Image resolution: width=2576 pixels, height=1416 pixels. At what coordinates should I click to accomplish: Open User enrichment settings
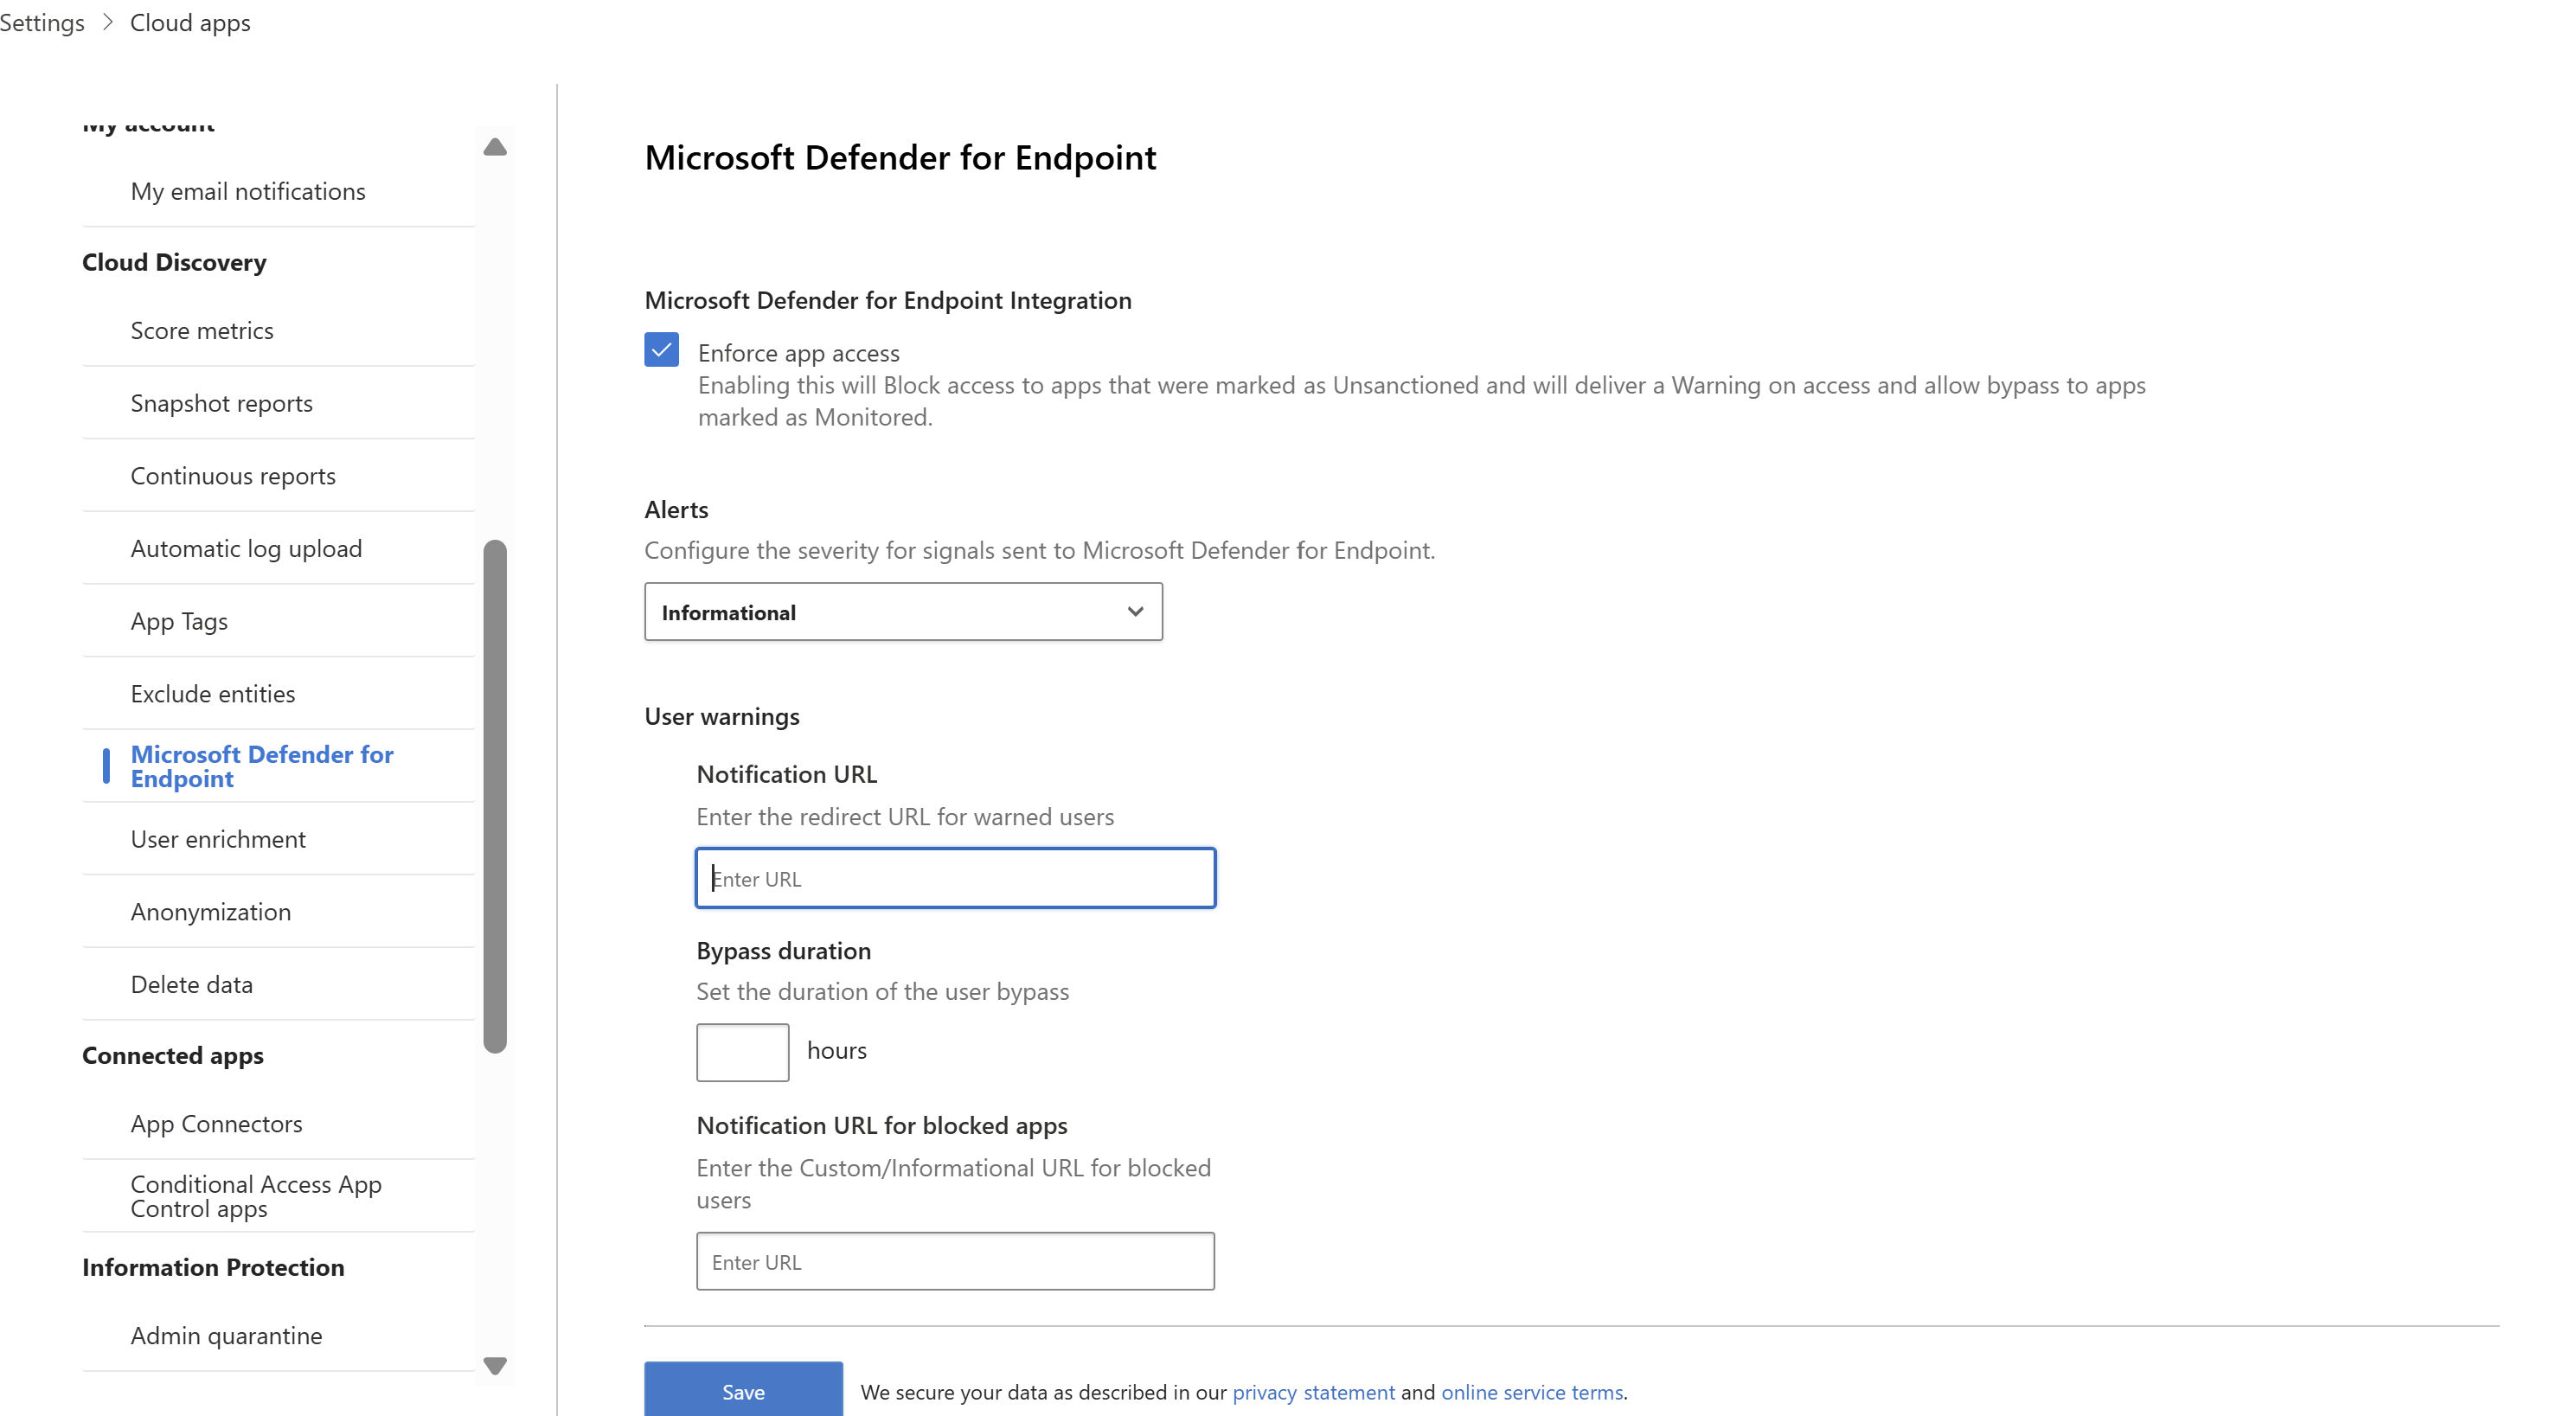click(x=218, y=839)
